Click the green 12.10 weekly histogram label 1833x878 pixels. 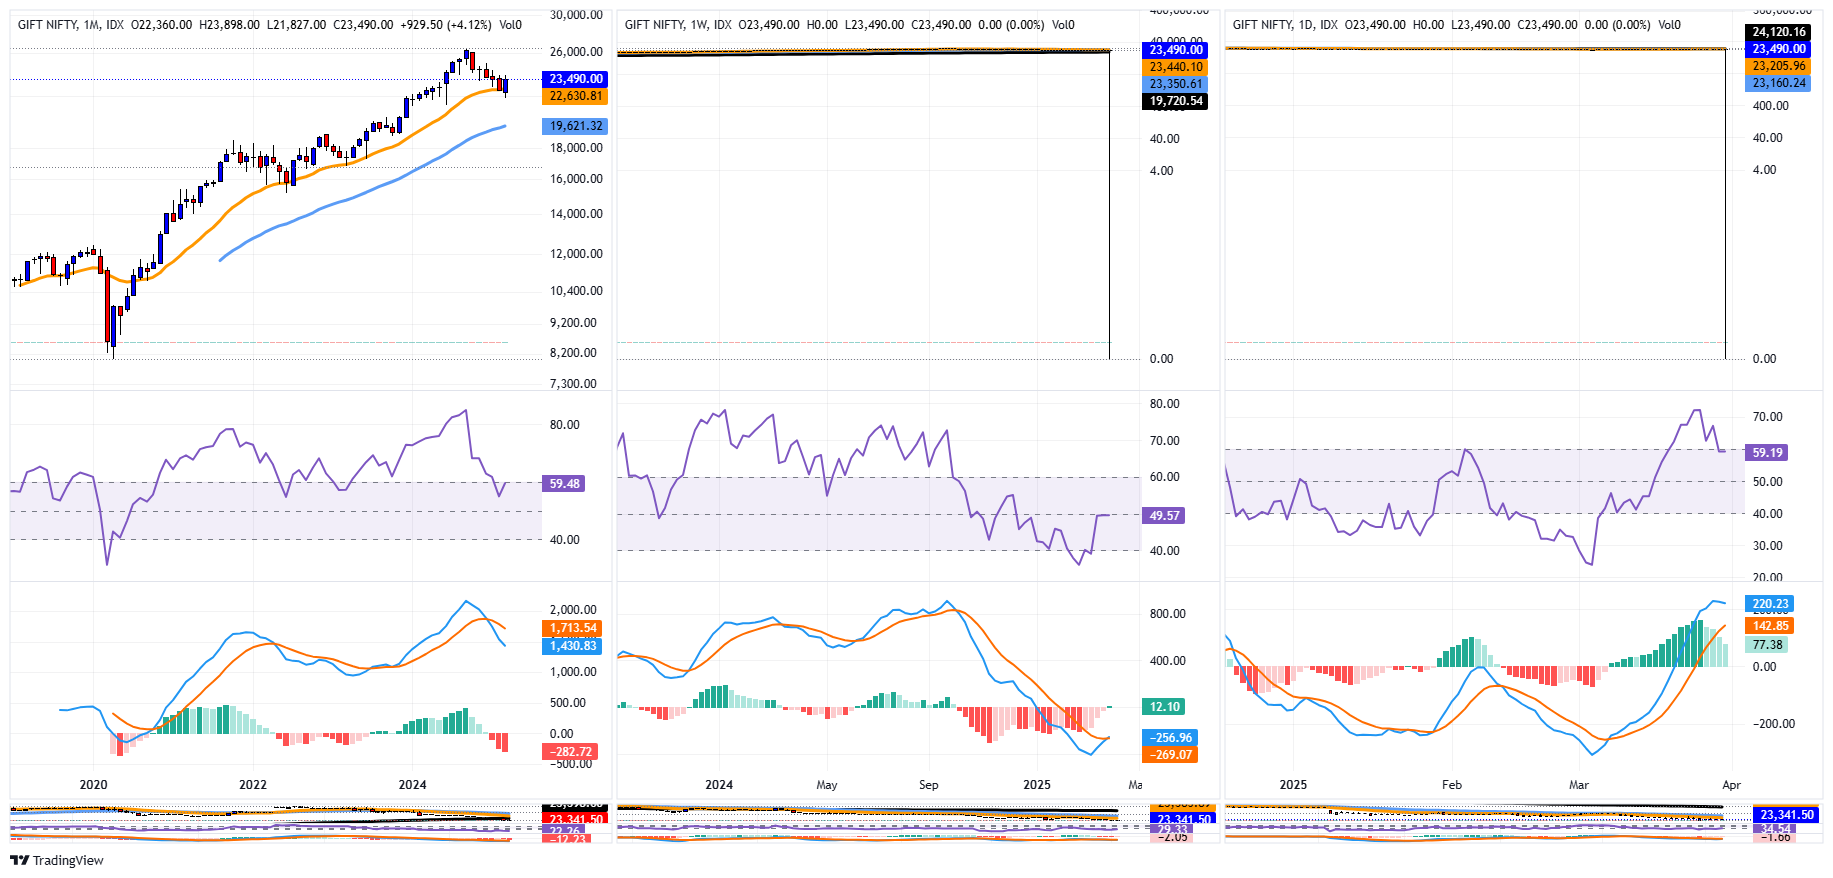pos(1164,707)
